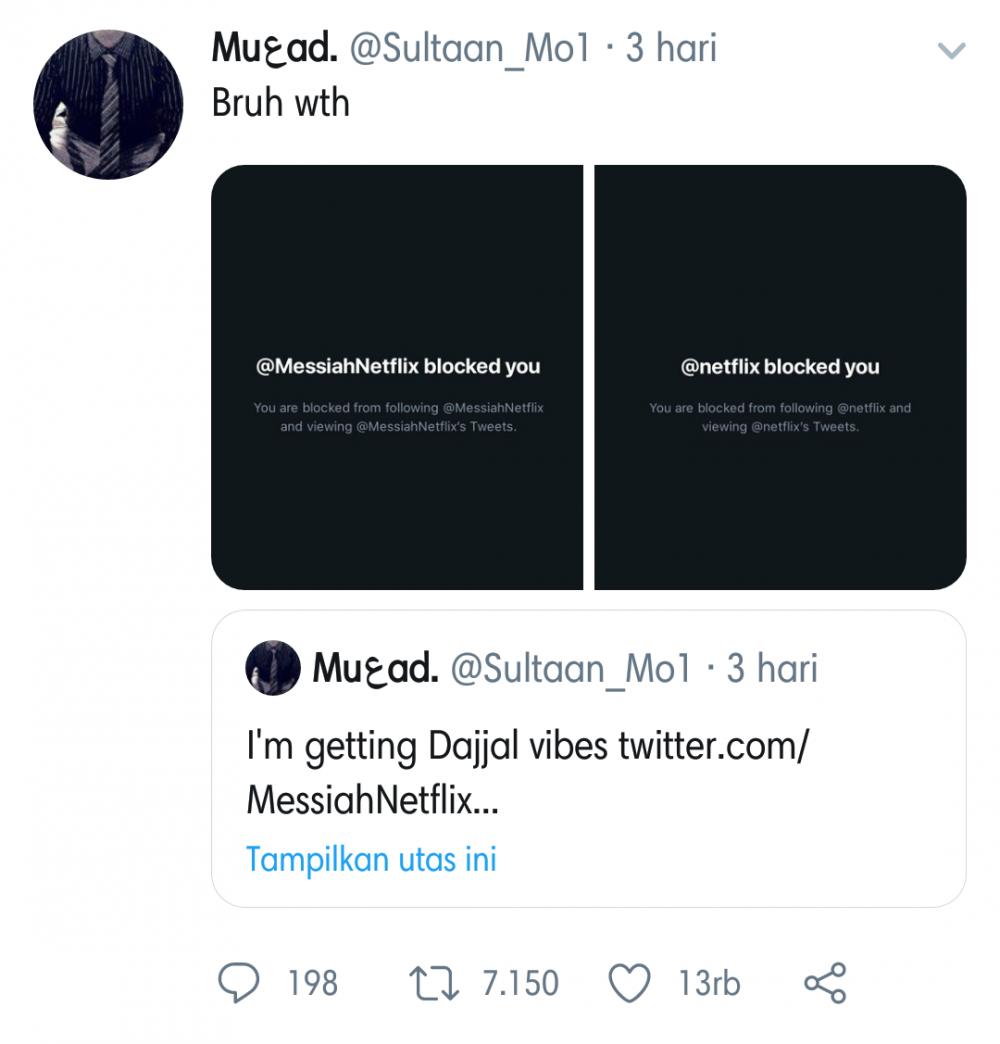Open small avatar in quoted tweet
1000x1044 pixels.
[x=273, y=668]
